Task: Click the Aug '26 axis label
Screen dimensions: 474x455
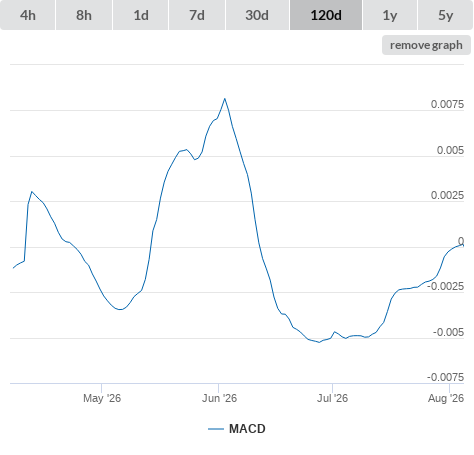Action: pyautogui.click(x=446, y=398)
